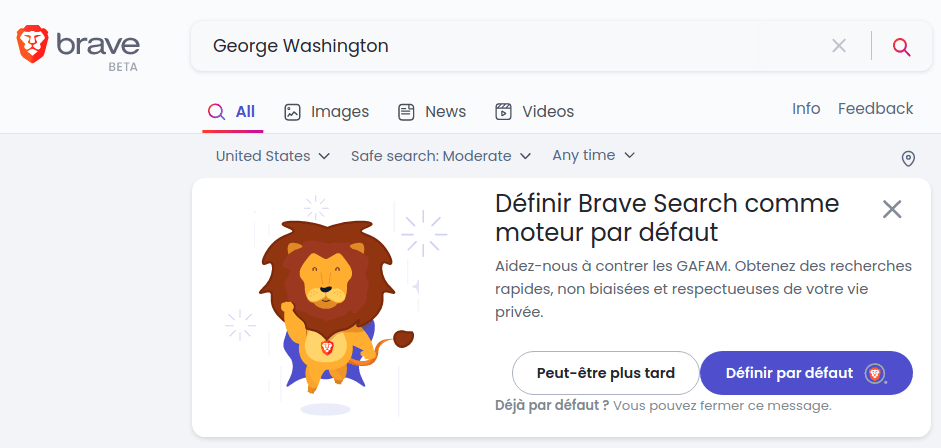
Task: Clear the search query with the X icon
Action: pyautogui.click(x=838, y=46)
